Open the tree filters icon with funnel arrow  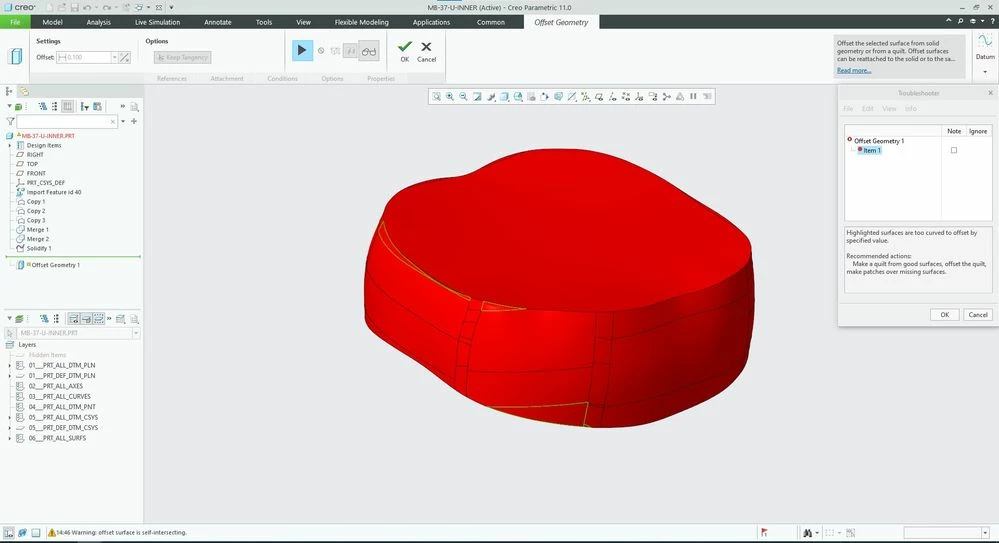pyautogui.click(x=84, y=106)
